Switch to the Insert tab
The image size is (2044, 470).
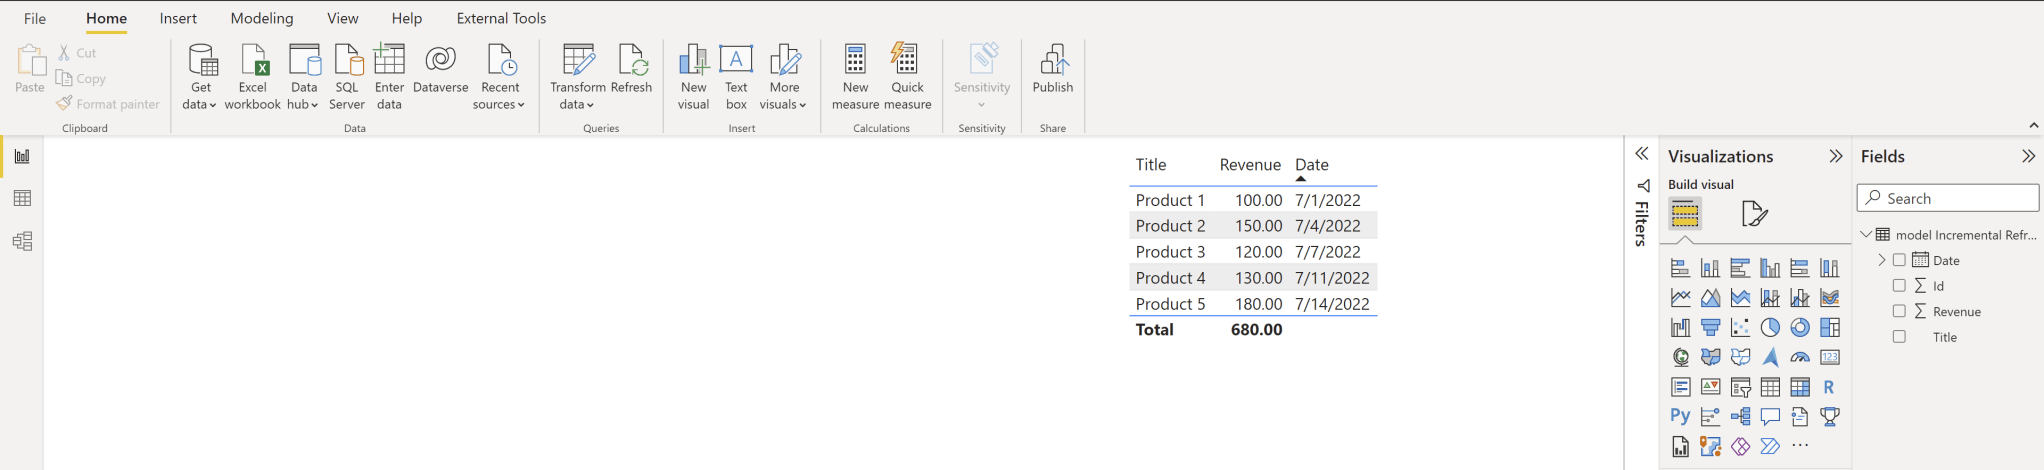[178, 18]
